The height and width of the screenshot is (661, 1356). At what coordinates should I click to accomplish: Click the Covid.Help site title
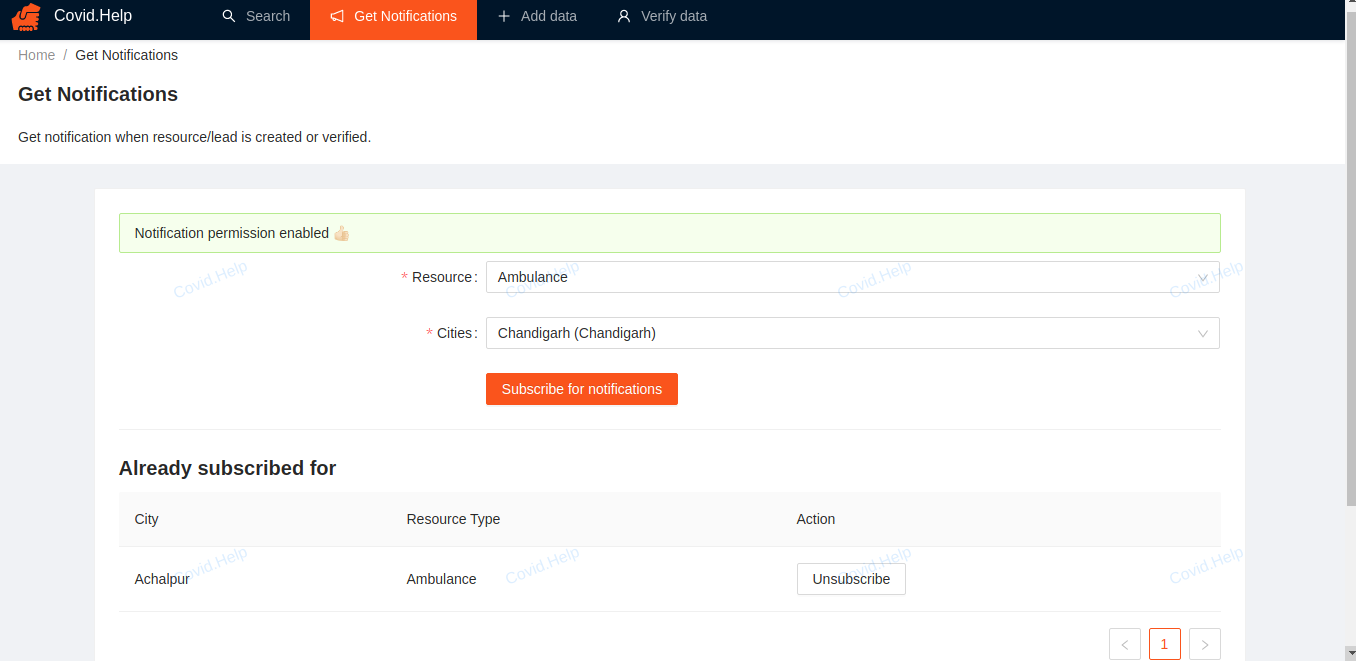pos(93,16)
